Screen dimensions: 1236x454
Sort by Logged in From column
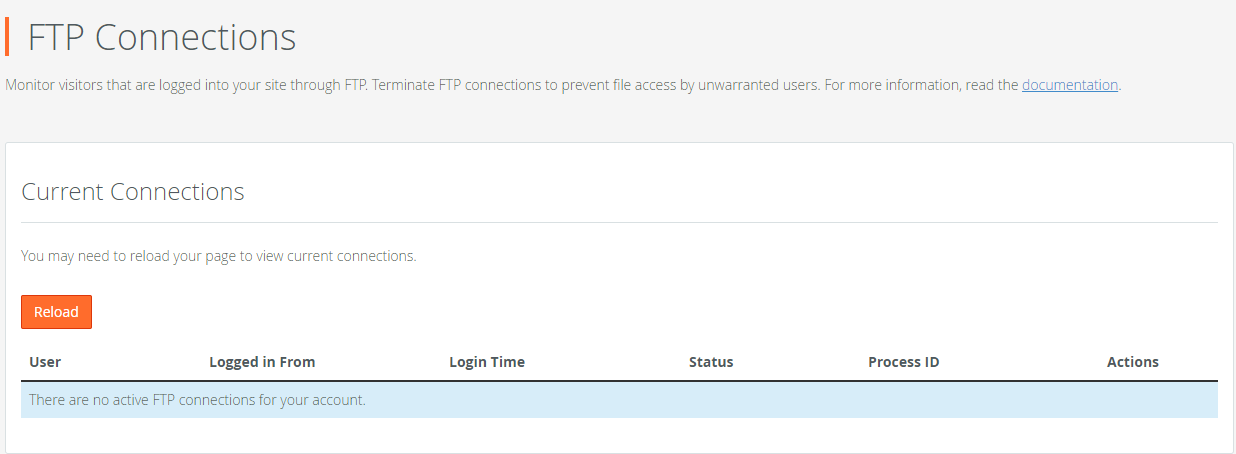(x=262, y=362)
